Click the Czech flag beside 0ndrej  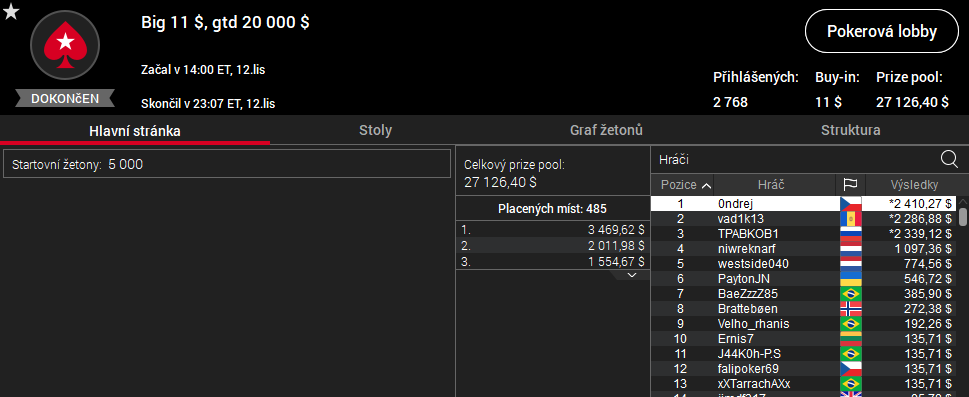click(x=850, y=203)
